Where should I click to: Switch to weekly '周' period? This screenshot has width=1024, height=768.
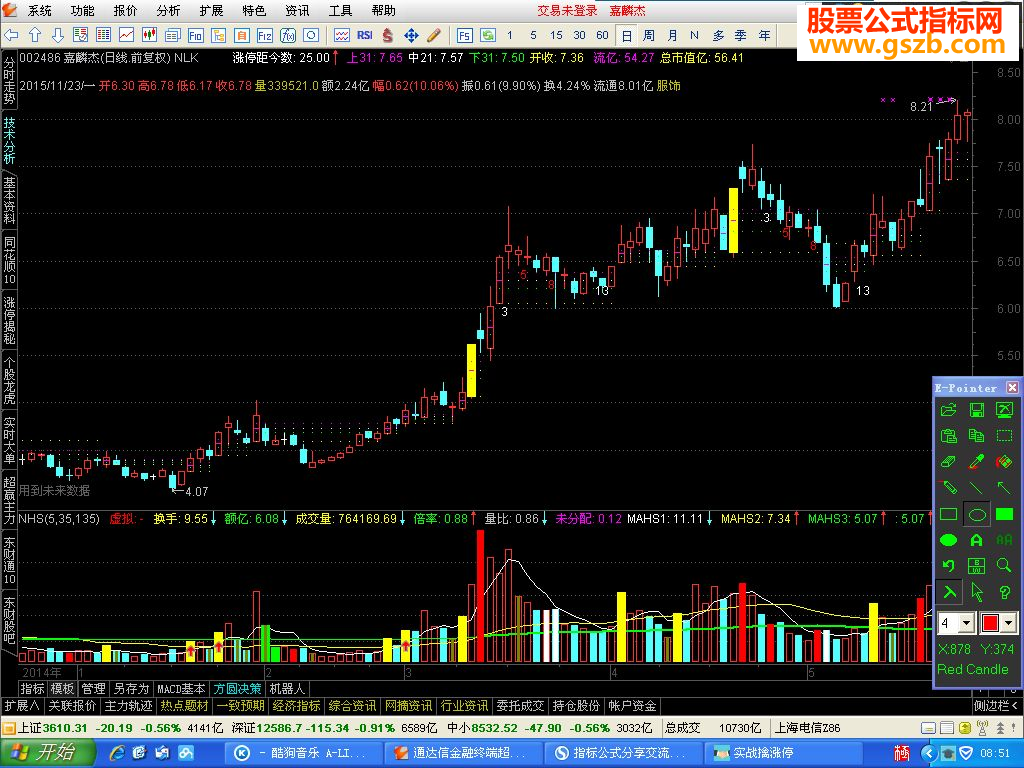tap(648, 35)
